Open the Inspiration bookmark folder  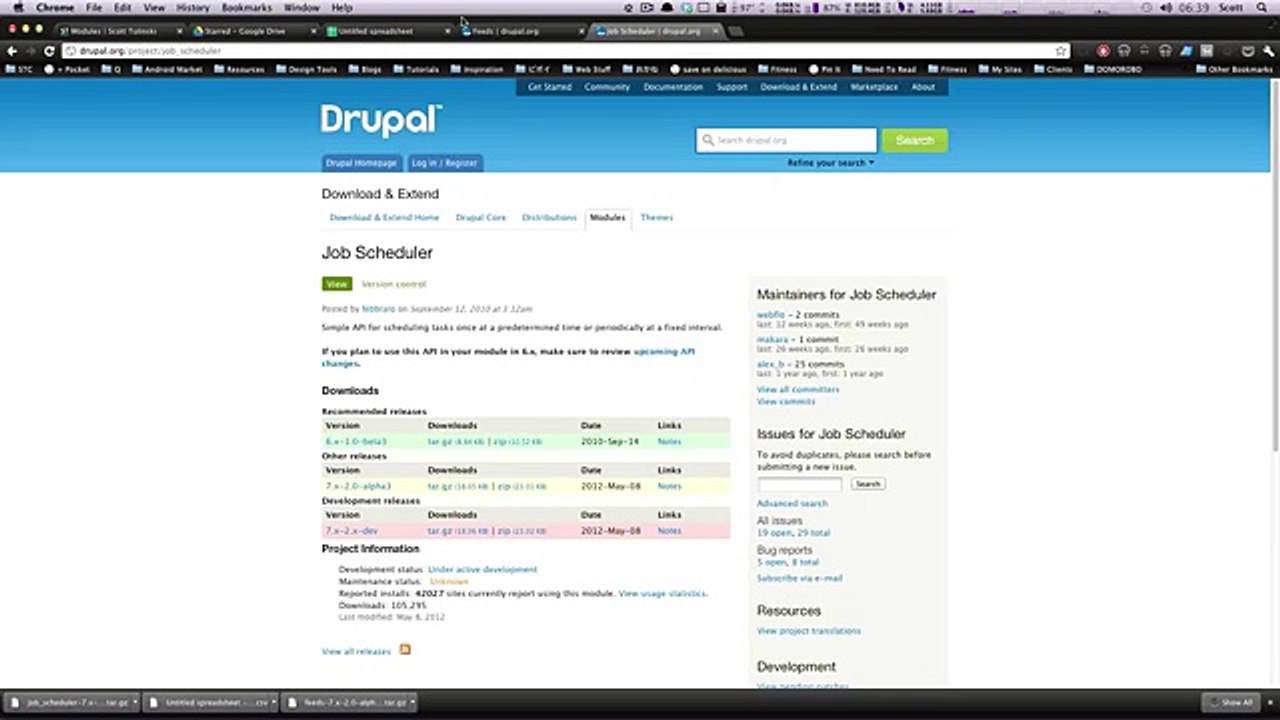click(x=476, y=70)
